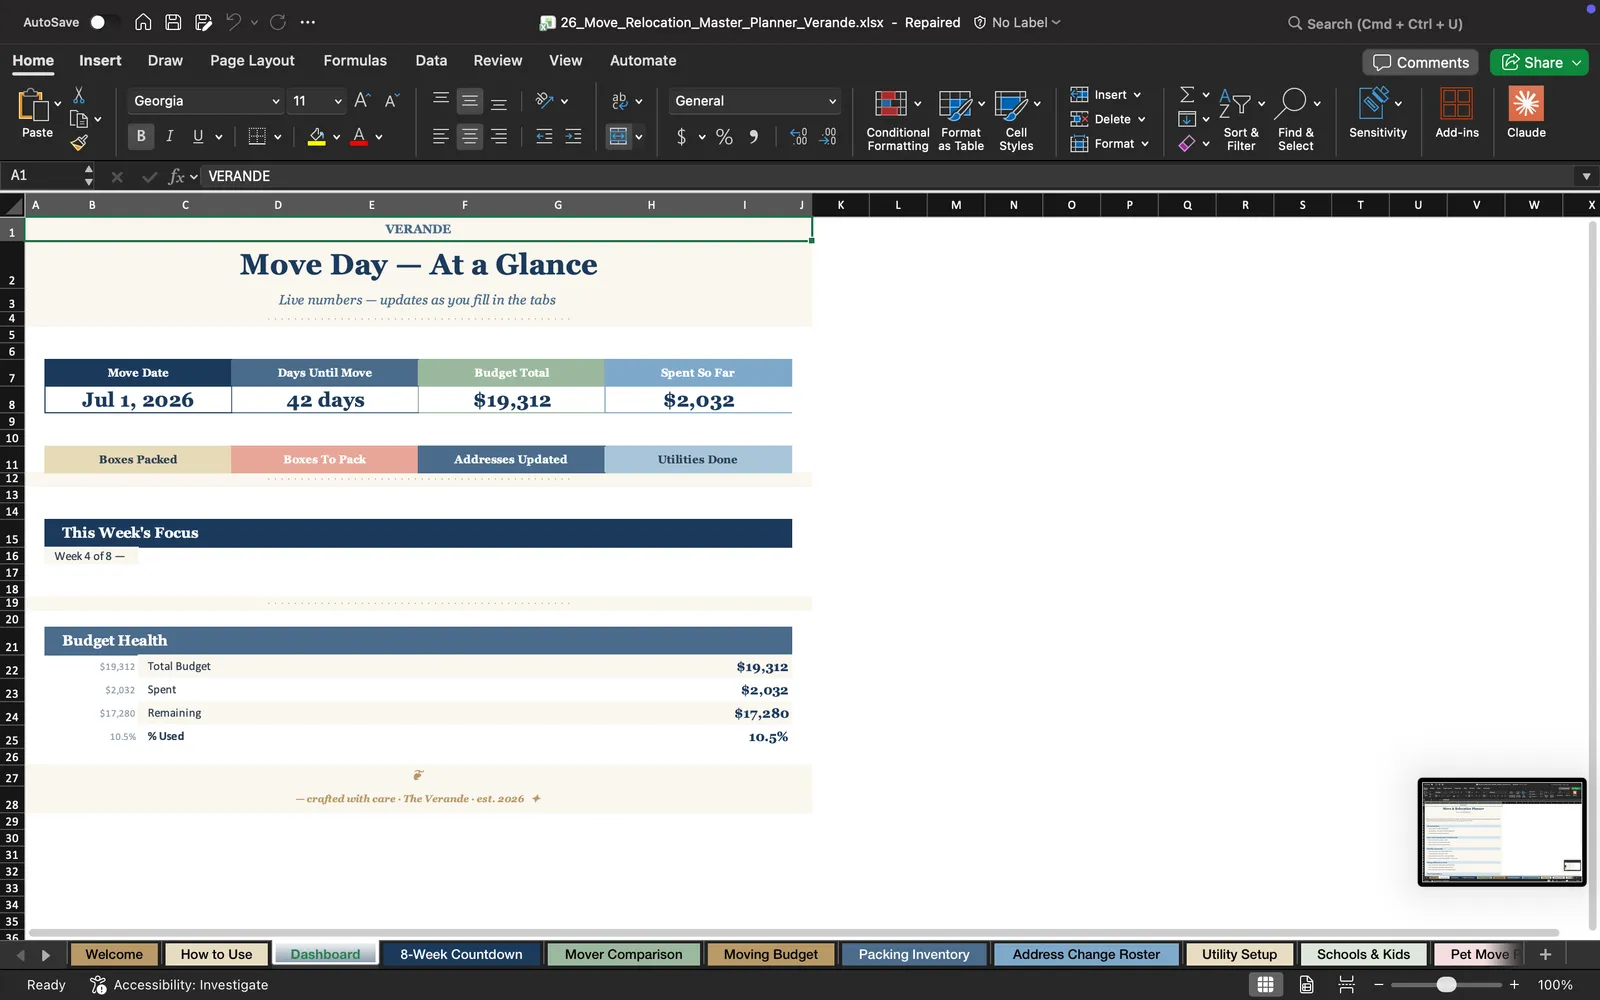Expand the formula bar chevron
The height and width of the screenshot is (1000, 1600).
[x=1586, y=176]
